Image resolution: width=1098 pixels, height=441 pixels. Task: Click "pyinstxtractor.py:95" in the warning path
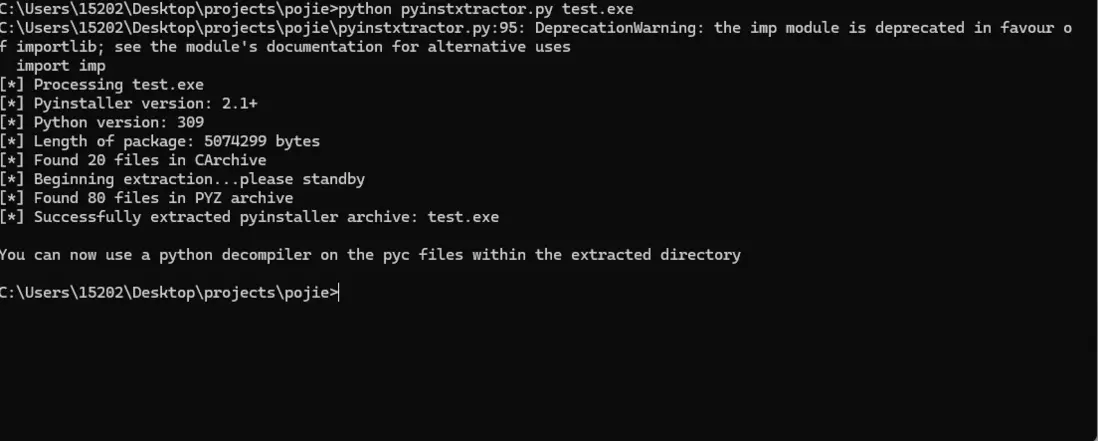[445, 28]
